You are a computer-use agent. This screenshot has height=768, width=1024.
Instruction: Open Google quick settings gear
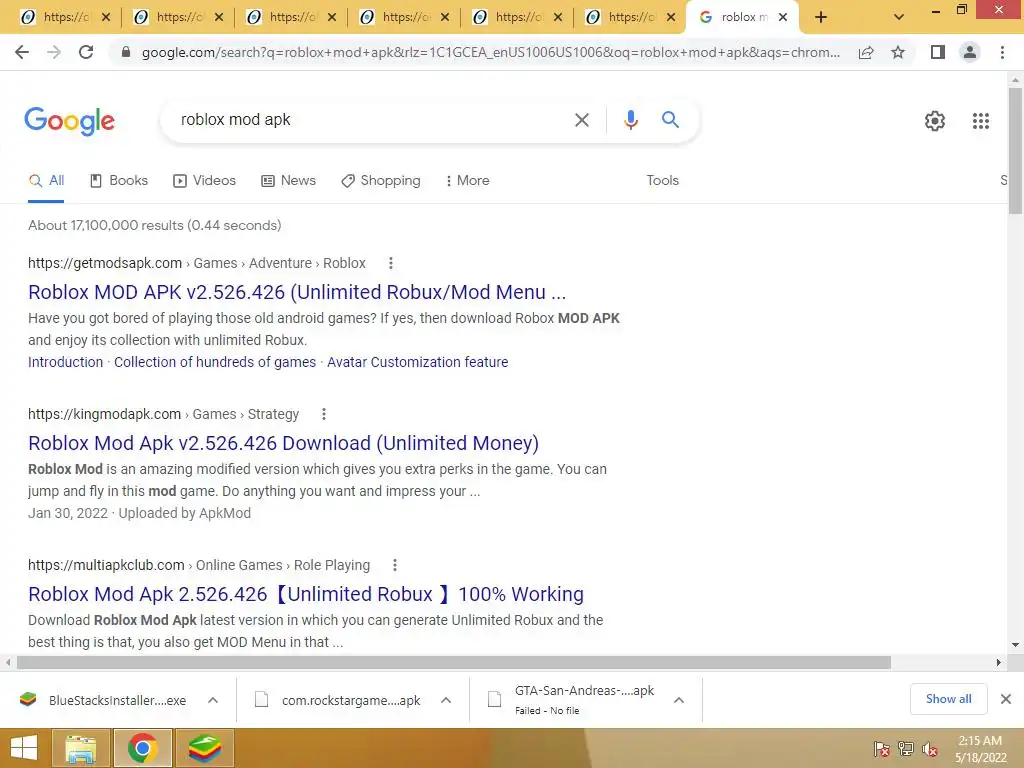pos(935,121)
